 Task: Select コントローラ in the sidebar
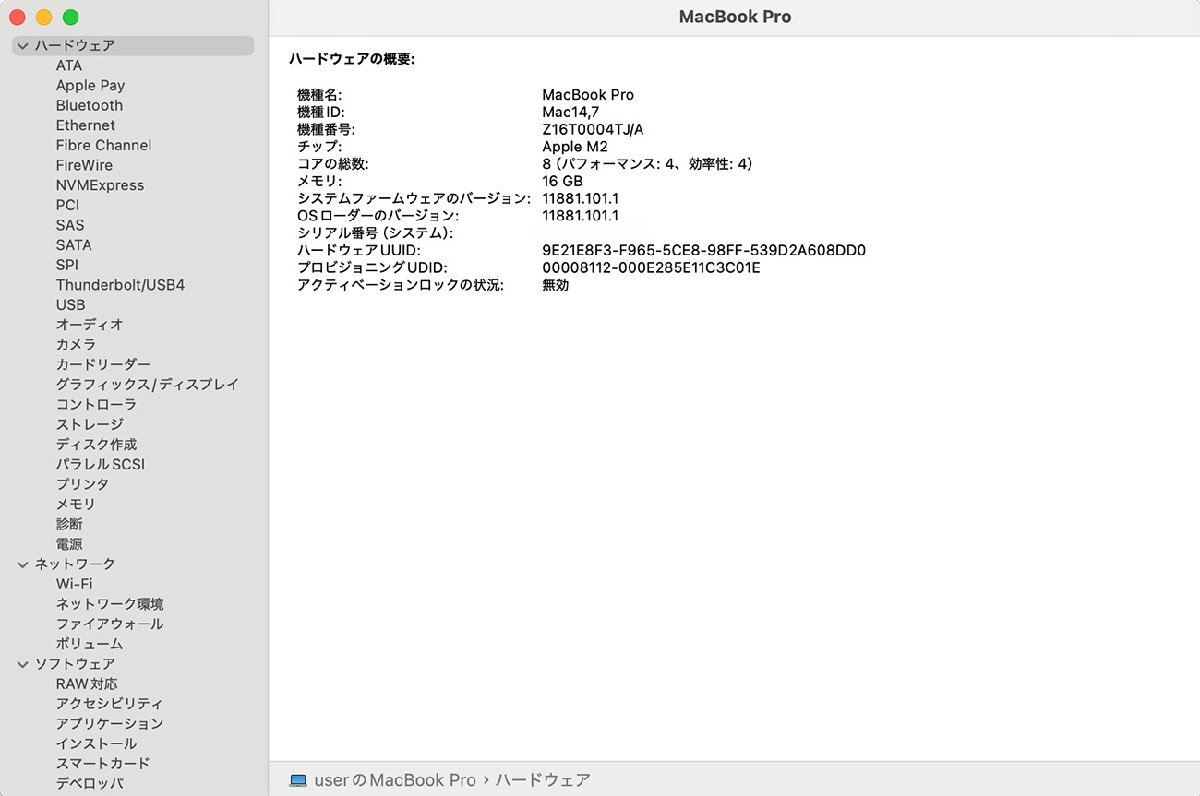96,405
